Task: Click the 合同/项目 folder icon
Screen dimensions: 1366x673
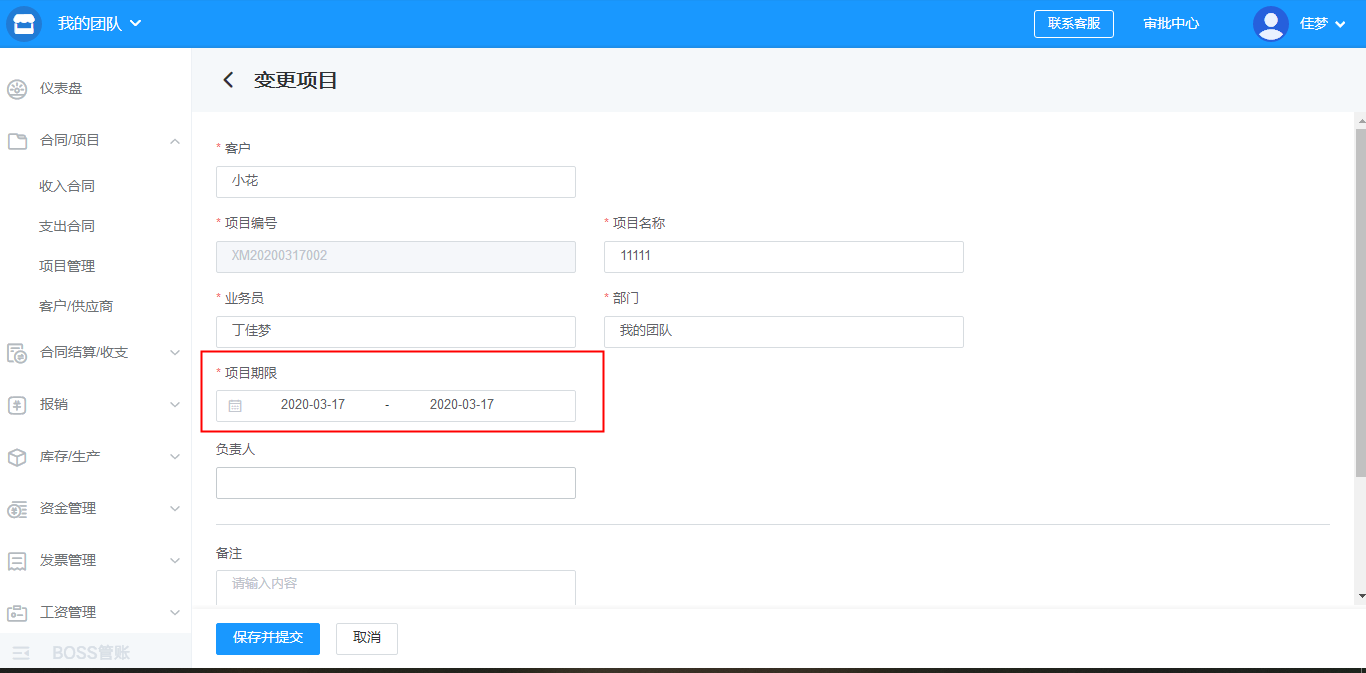Action: click(x=17, y=141)
